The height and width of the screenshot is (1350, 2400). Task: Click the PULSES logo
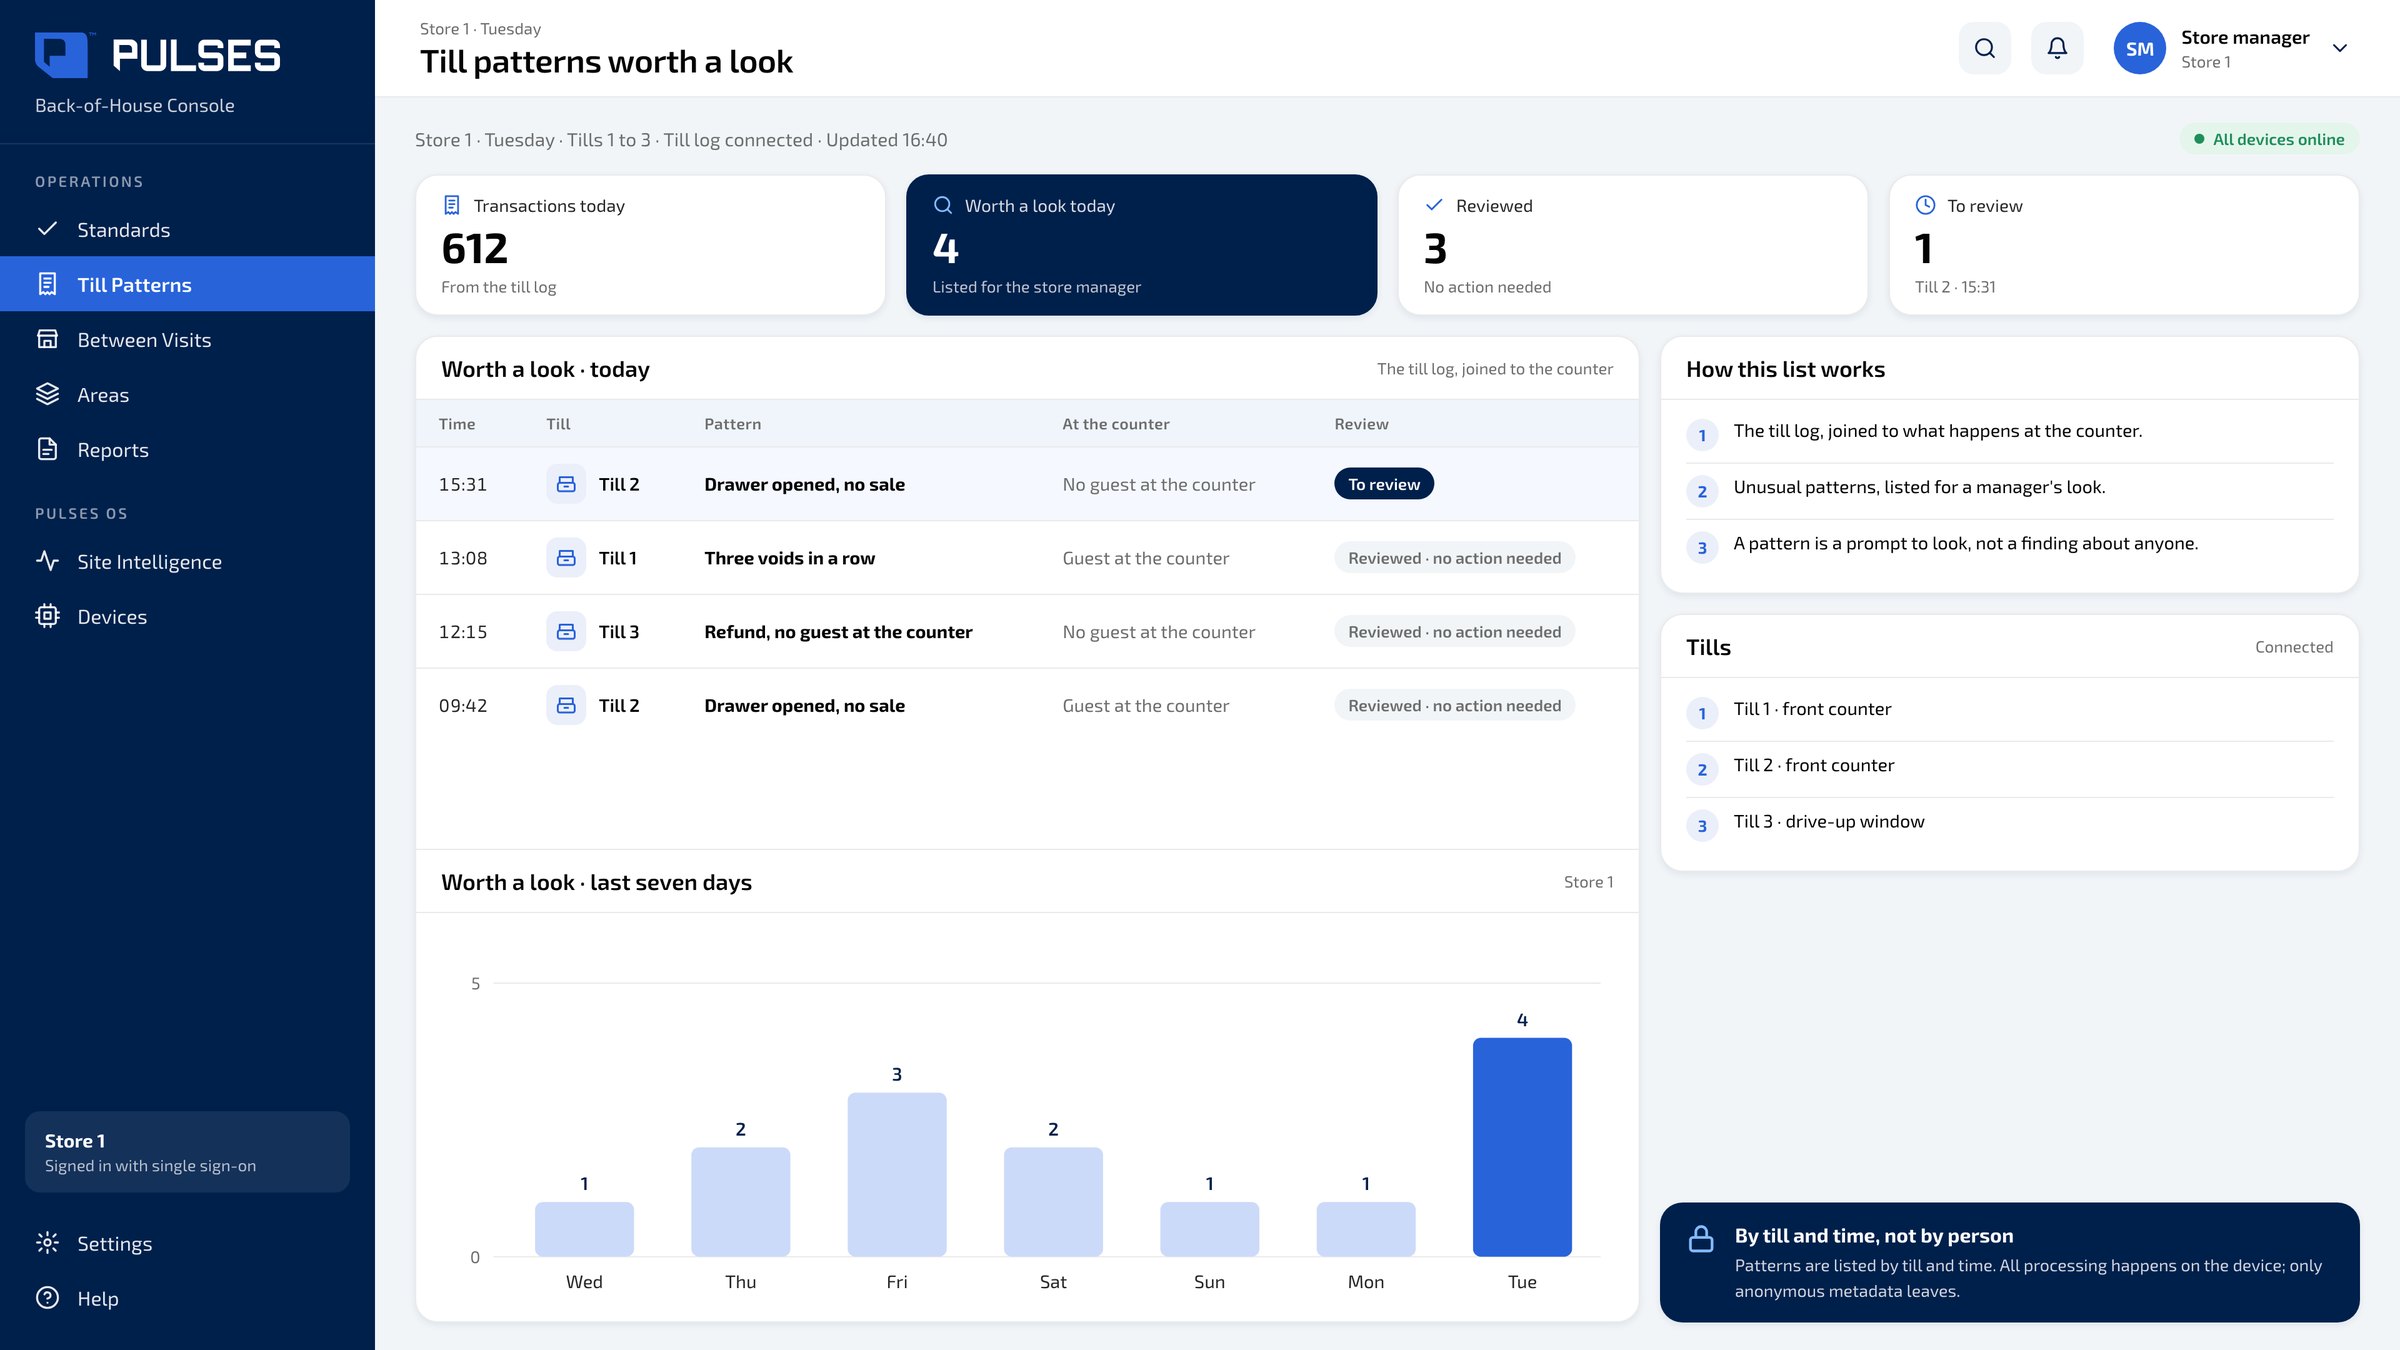pos(158,55)
